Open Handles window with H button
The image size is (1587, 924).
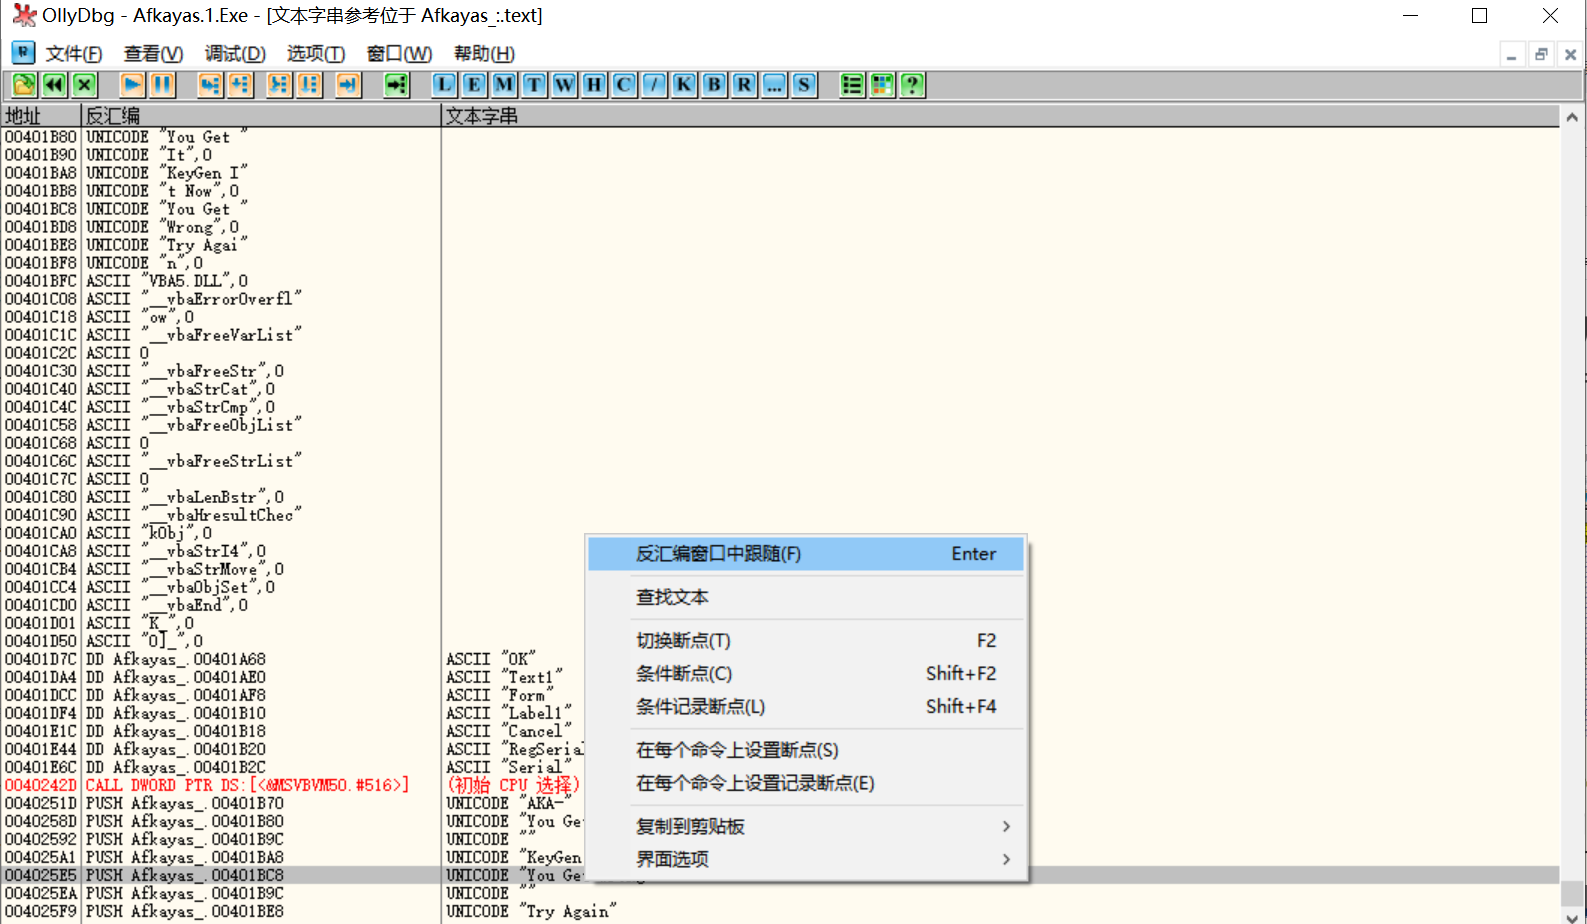pyautogui.click(x=594, y=85)
